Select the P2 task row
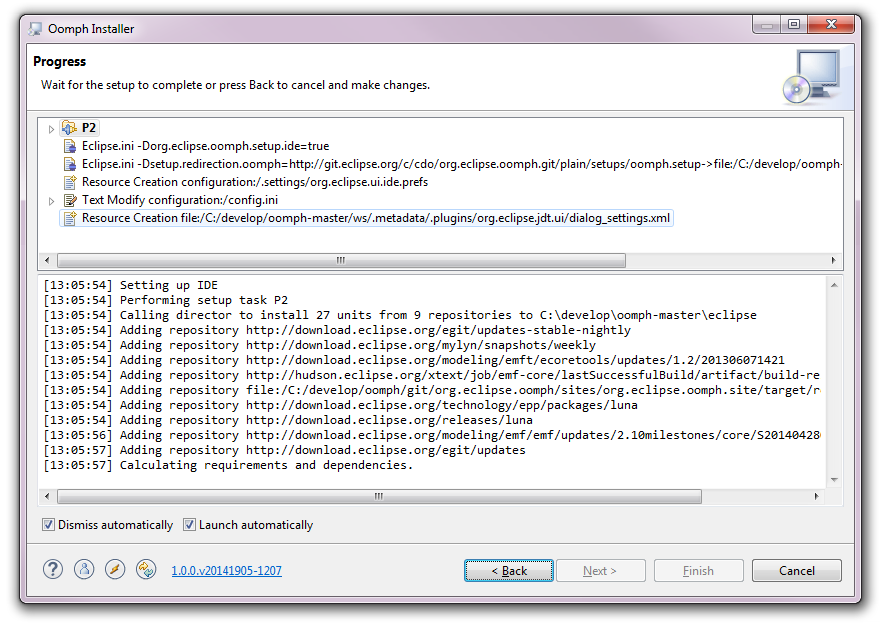The width and height of the screenshot is (884, 627). pos(79,128)
